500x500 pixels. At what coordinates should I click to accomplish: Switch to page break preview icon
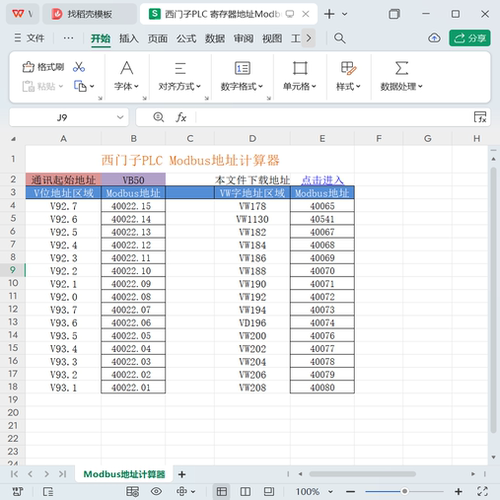point(245,491)
